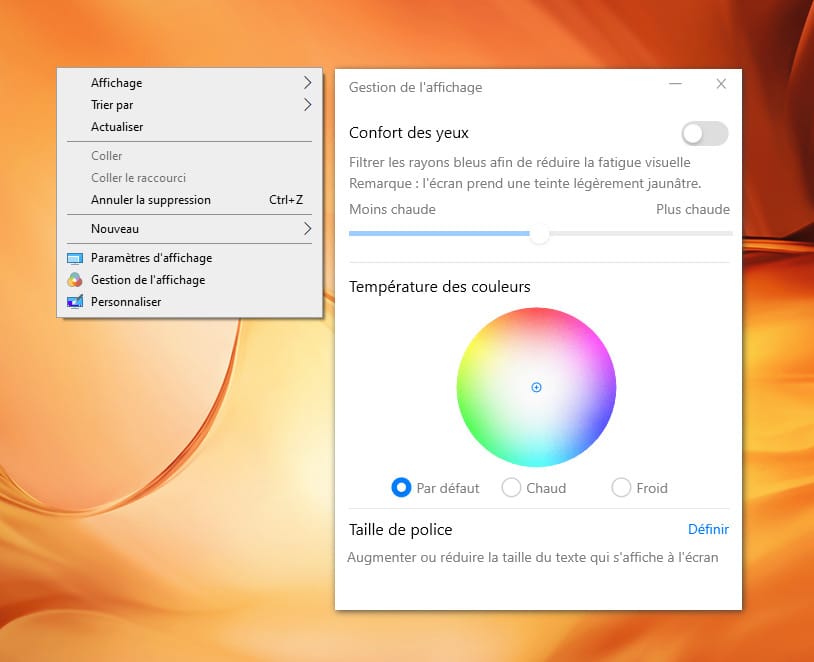Click the Moins chaude label
The height and width of the screenshot is (662, 814).
click(x=392, y=209)
